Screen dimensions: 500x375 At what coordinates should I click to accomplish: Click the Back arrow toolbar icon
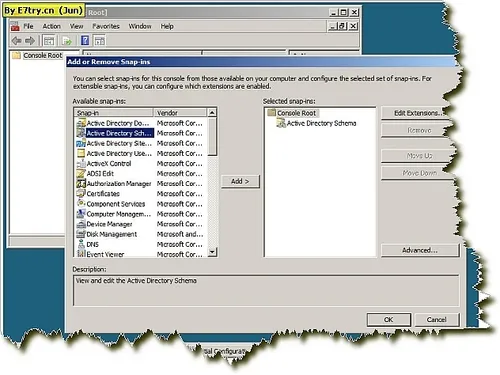coord(16,41)
